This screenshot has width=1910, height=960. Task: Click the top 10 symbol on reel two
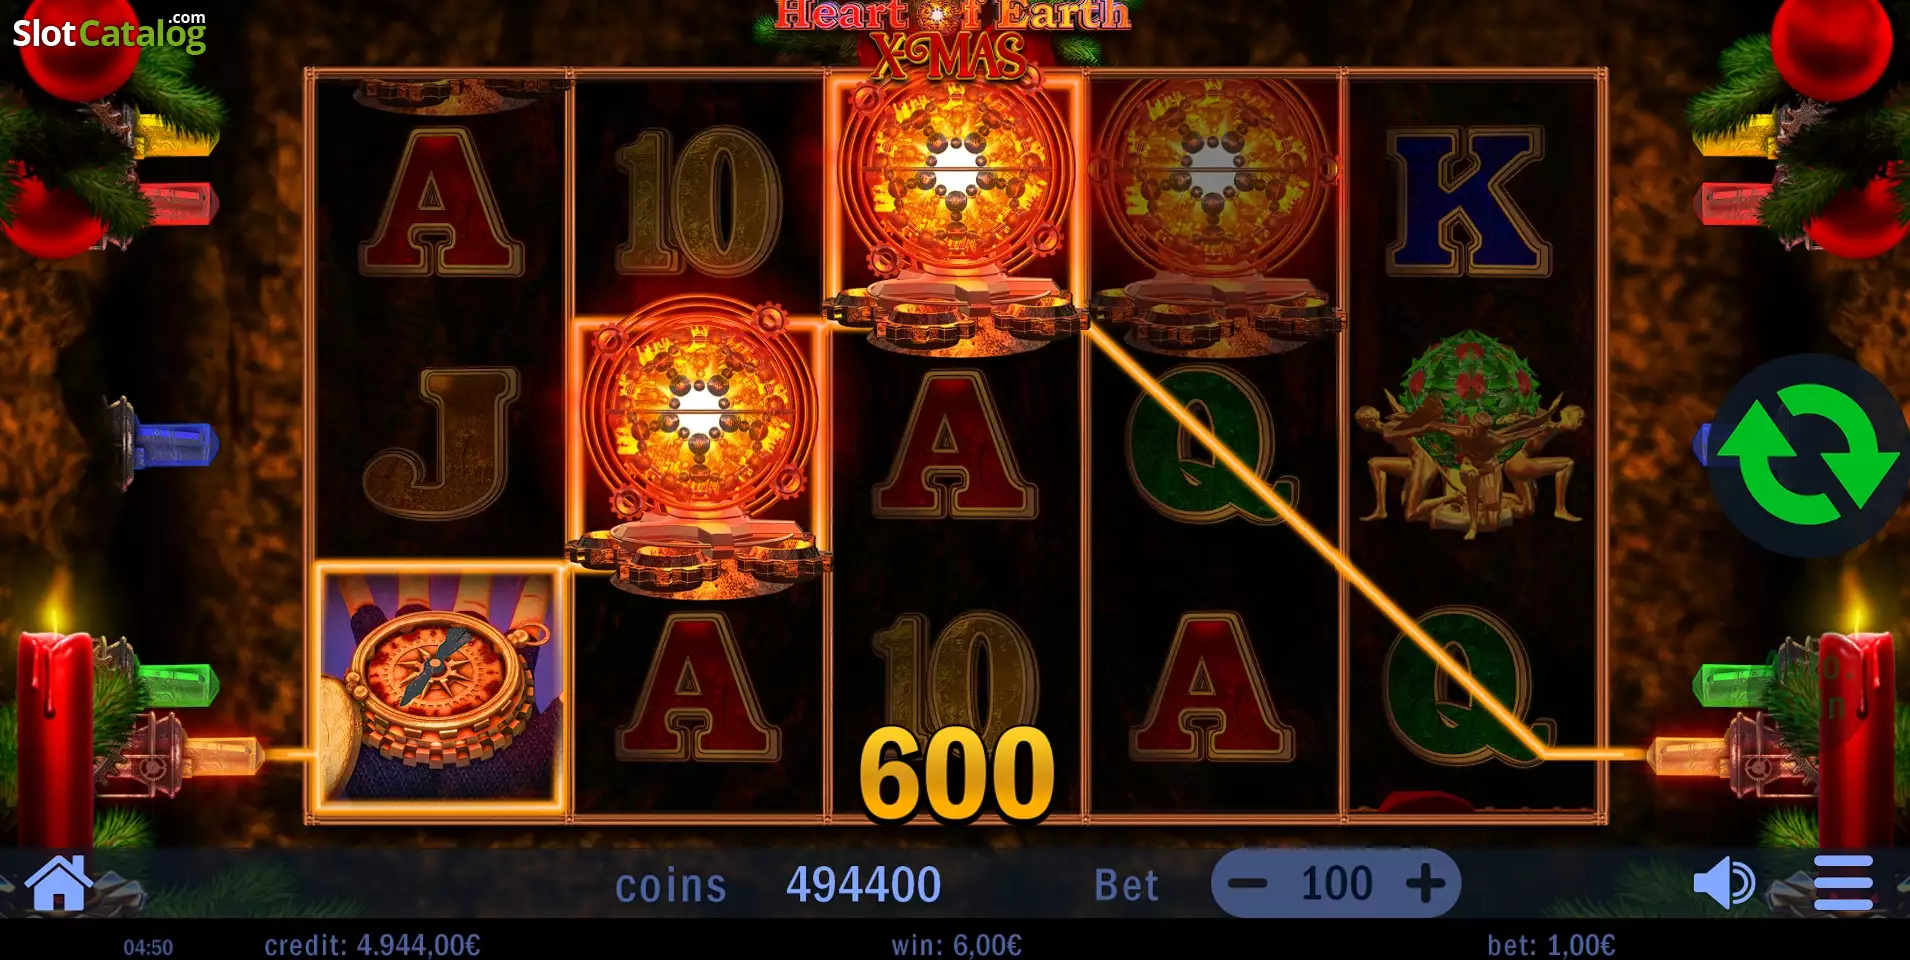pos(698,202)
